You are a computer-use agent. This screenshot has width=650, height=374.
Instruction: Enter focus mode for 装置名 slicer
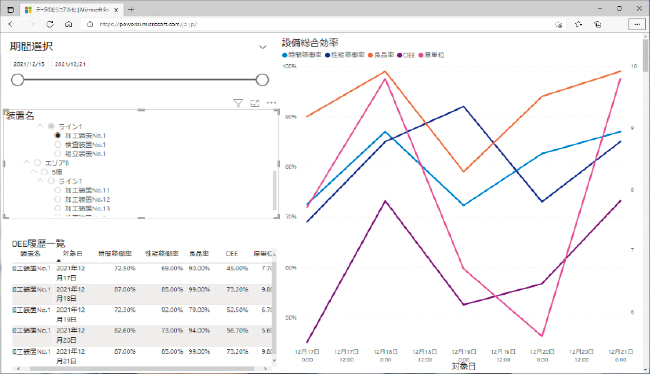coord(255,103)
